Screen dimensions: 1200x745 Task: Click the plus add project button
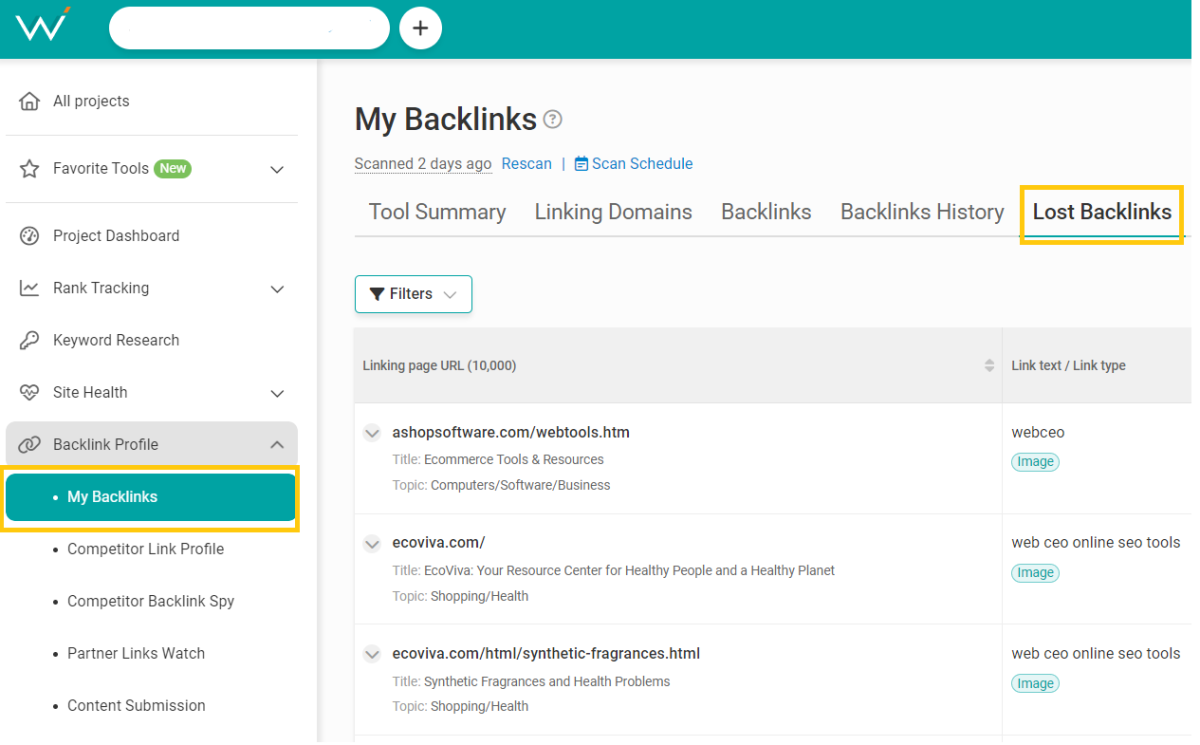(420, 28)
